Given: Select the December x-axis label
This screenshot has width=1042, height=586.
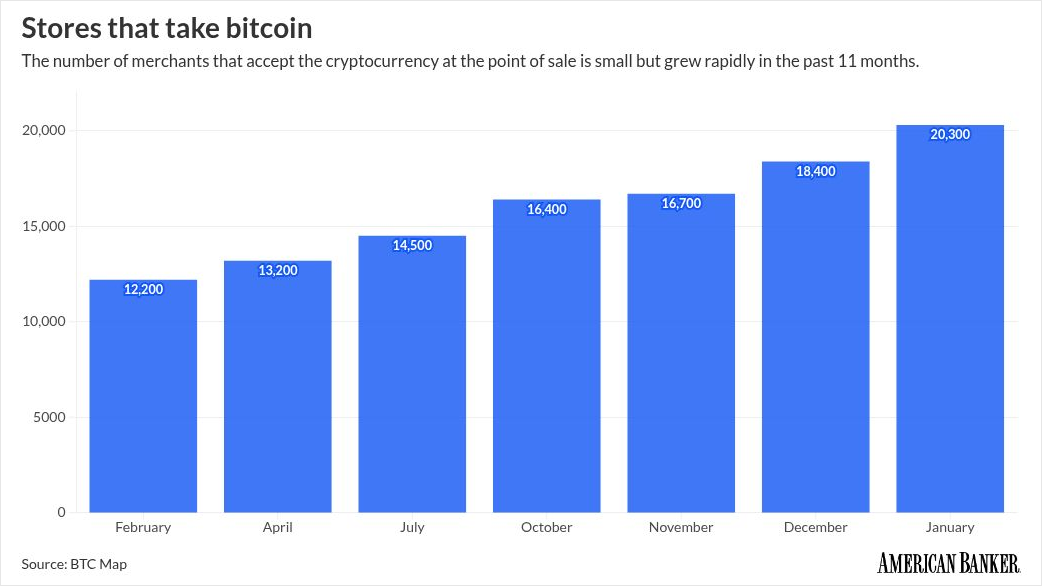Looking at the screenshot, I should coord(815,527).
